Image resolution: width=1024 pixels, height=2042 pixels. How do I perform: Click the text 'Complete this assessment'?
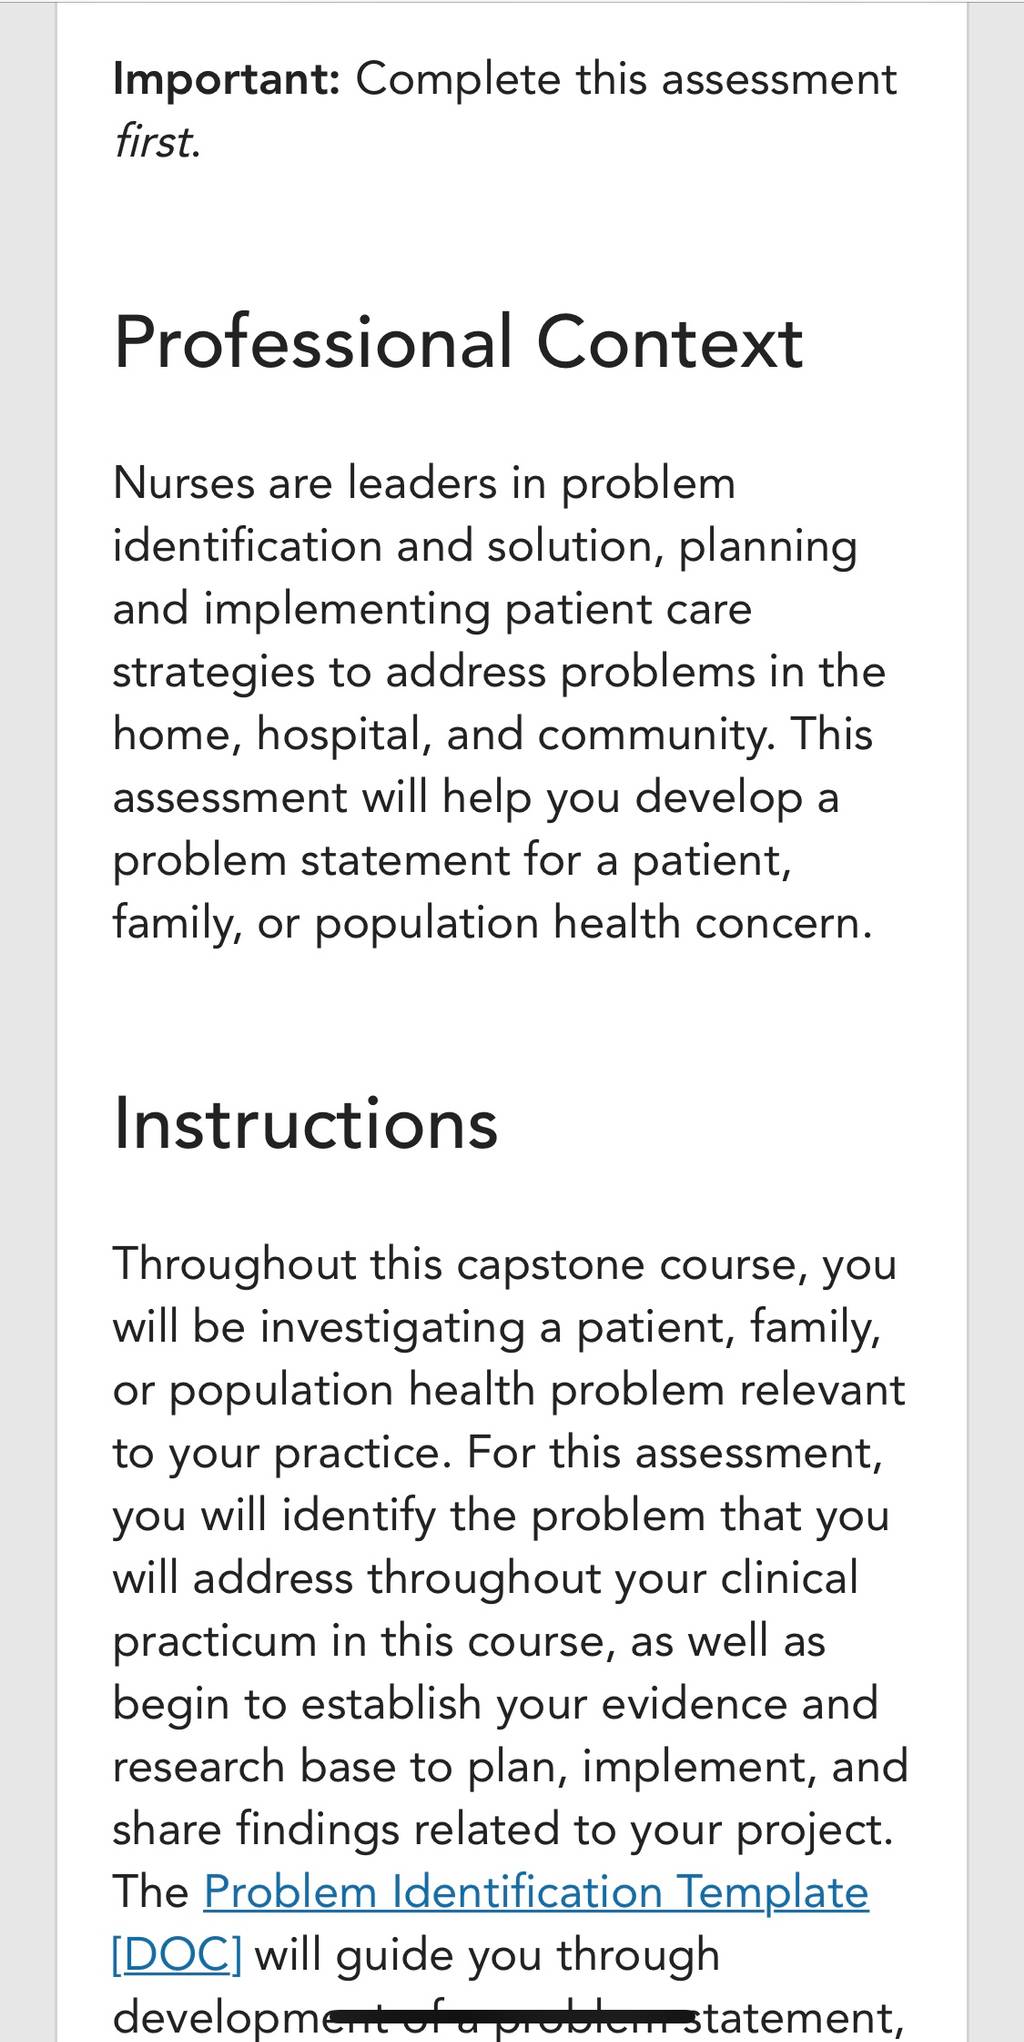tap(627, 79)
